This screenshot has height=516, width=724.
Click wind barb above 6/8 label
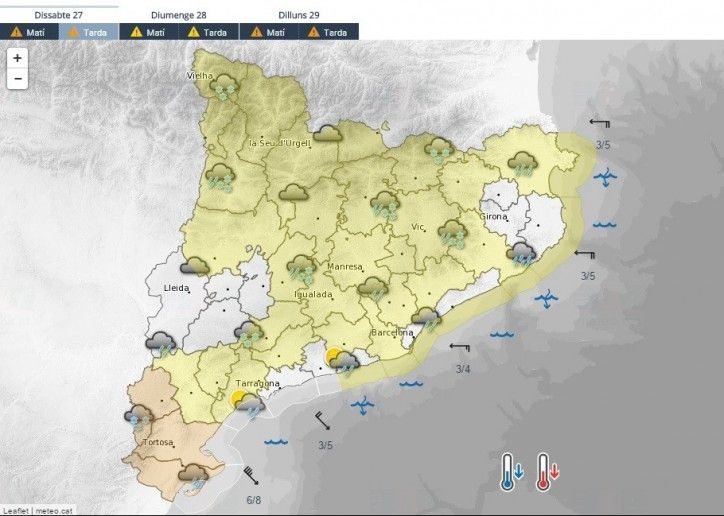tap(251, 476)
